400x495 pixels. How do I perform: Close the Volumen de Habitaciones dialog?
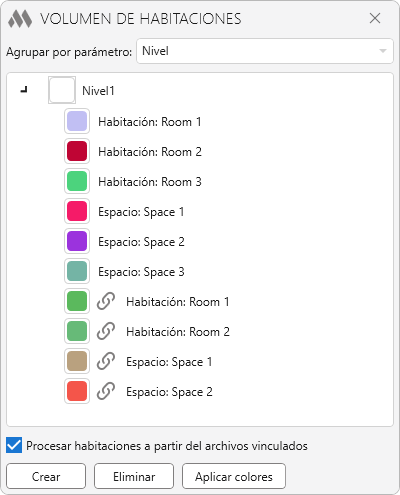pos(375,18)
